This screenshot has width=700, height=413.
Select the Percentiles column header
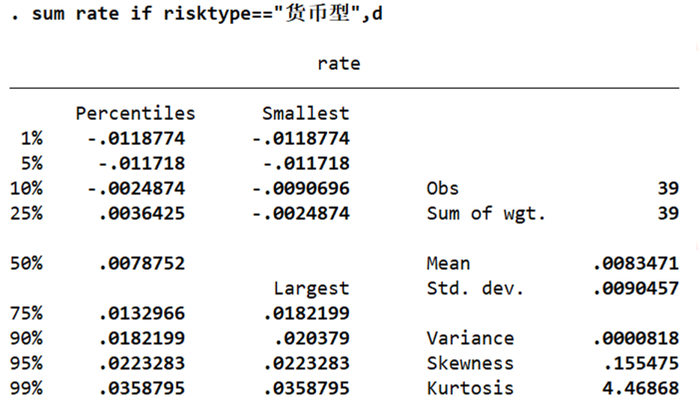pyautogui.click(x=135, y=113)
